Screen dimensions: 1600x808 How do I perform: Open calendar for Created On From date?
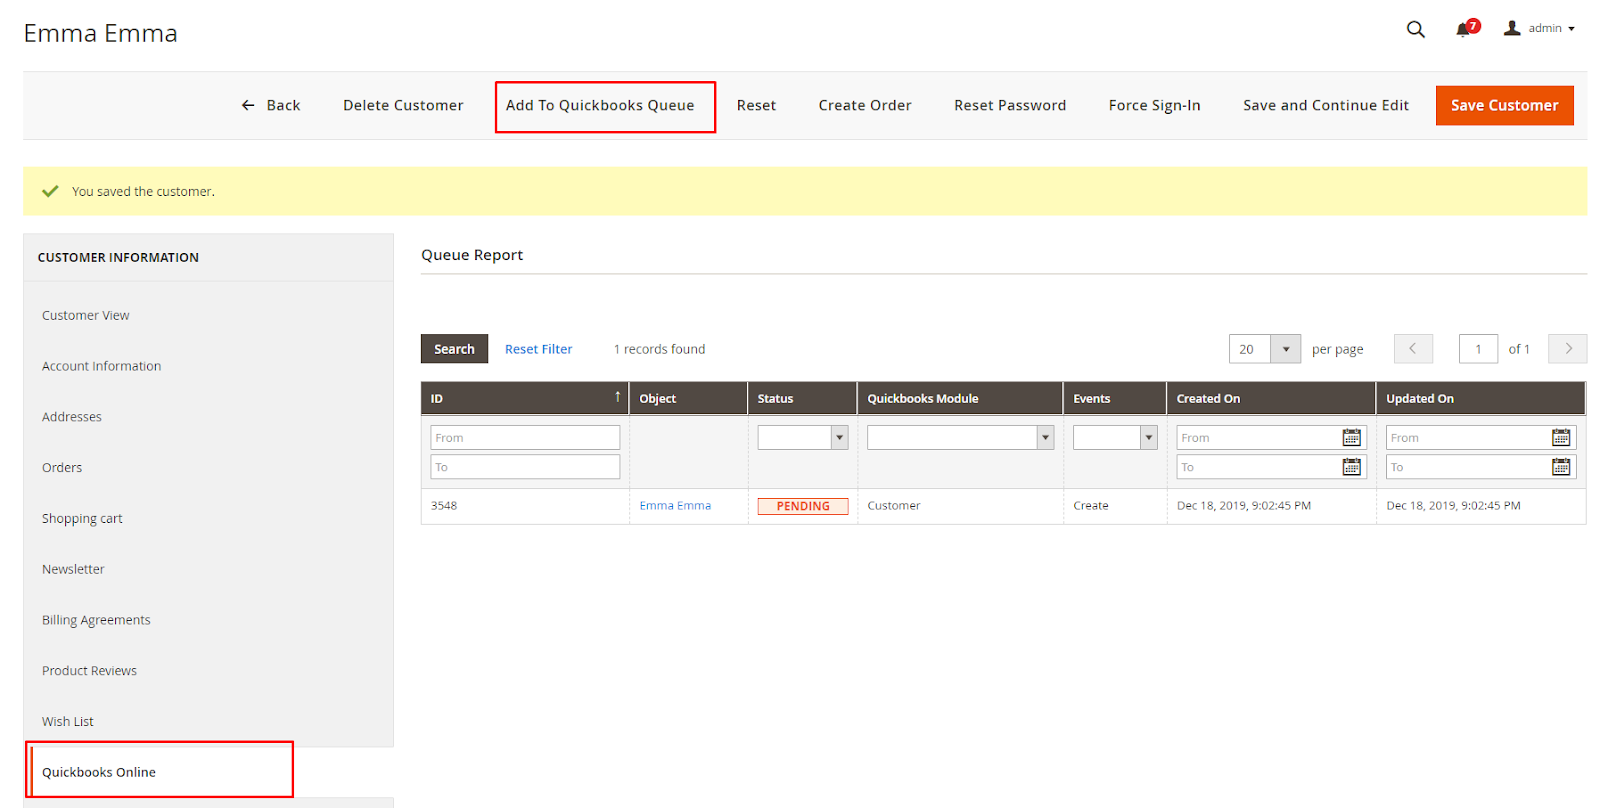click(1351, 438)
